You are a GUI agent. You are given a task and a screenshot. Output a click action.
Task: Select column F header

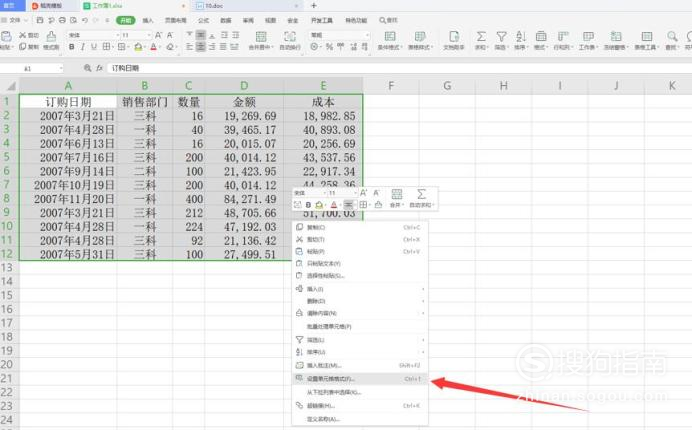[391, 86]
